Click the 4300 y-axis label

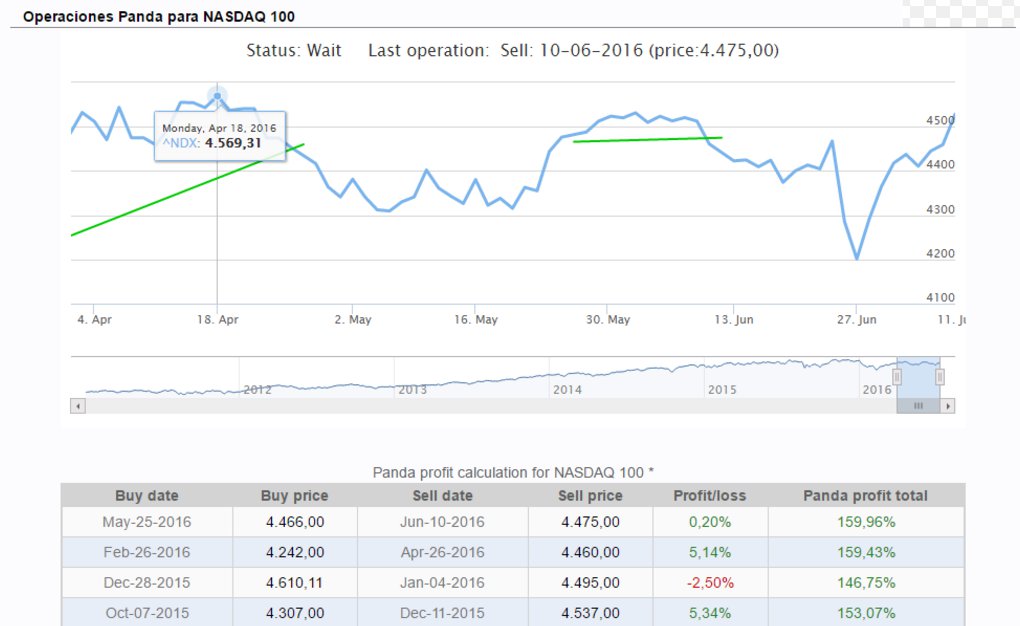click(x=940, y=210)
